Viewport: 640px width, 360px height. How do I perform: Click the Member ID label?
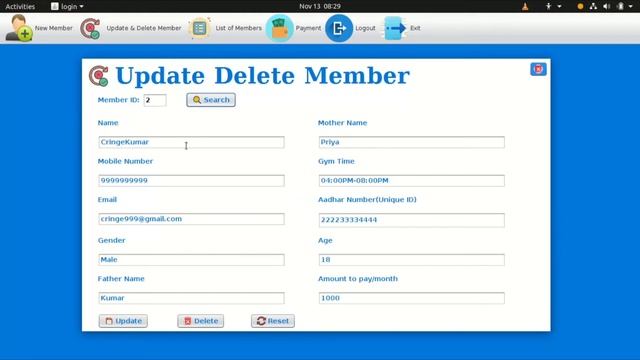pos(118,100)
